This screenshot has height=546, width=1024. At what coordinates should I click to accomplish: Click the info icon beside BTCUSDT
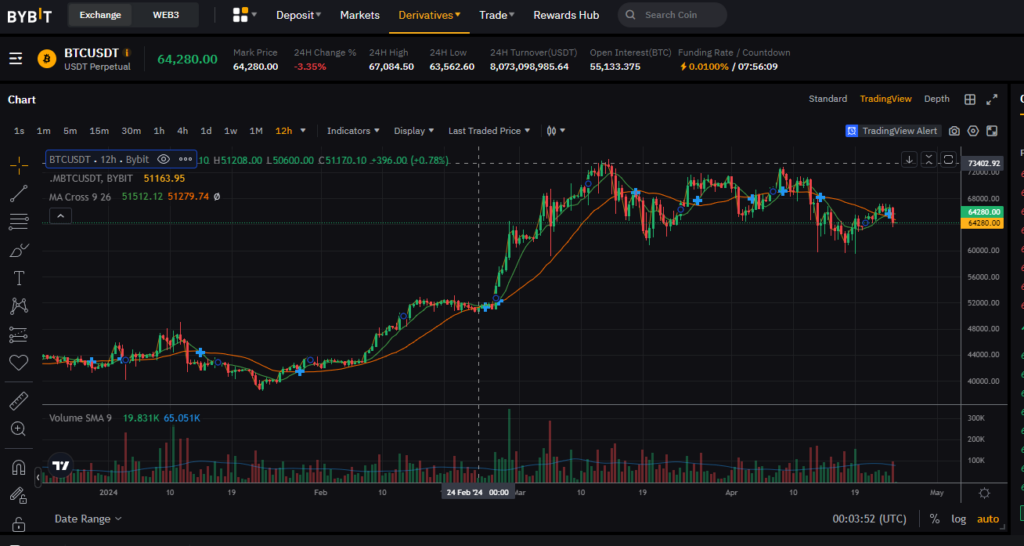pyautogui.click(x=127, y=52)
